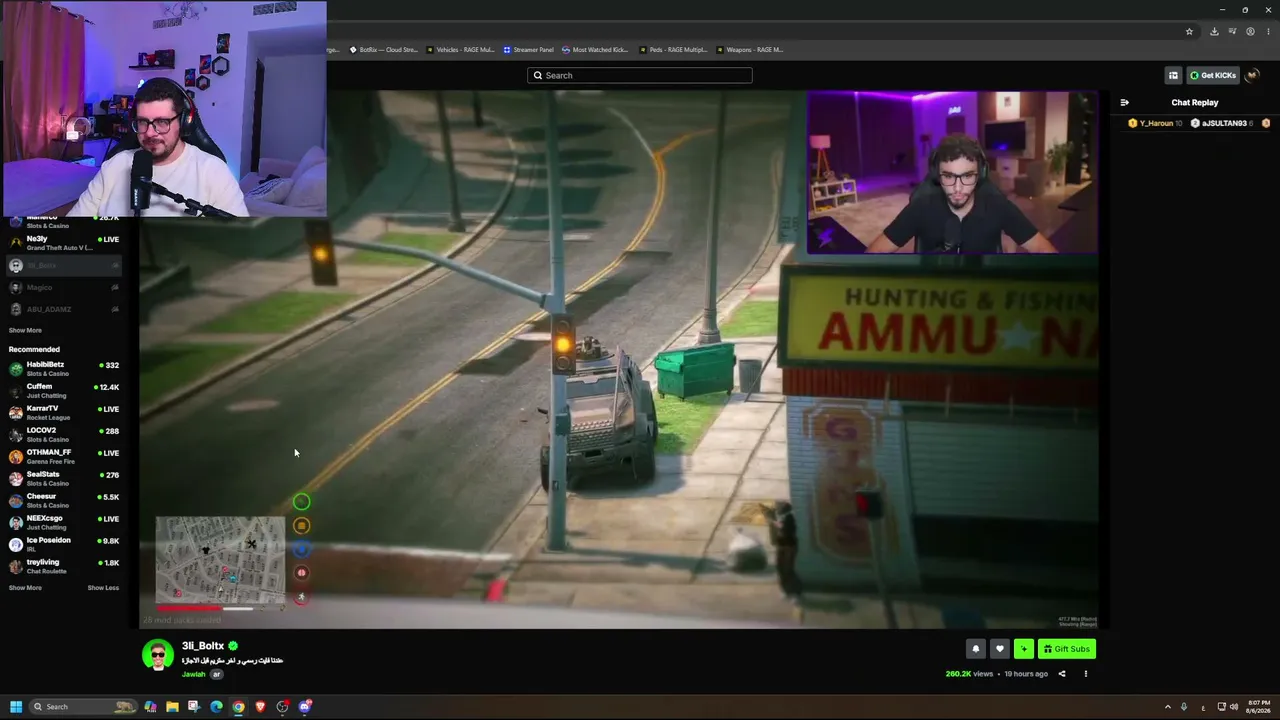Open the Chrome three-dot menu

(1267, 31)
